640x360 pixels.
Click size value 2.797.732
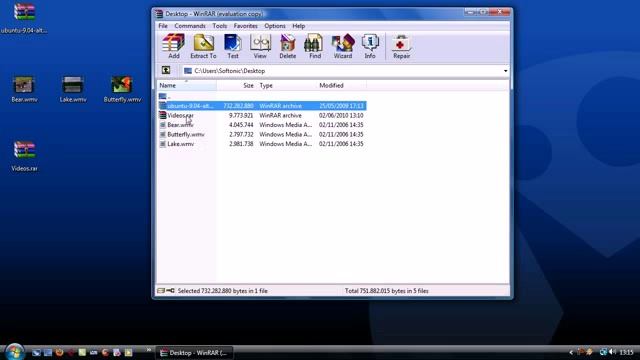(241, 134)
